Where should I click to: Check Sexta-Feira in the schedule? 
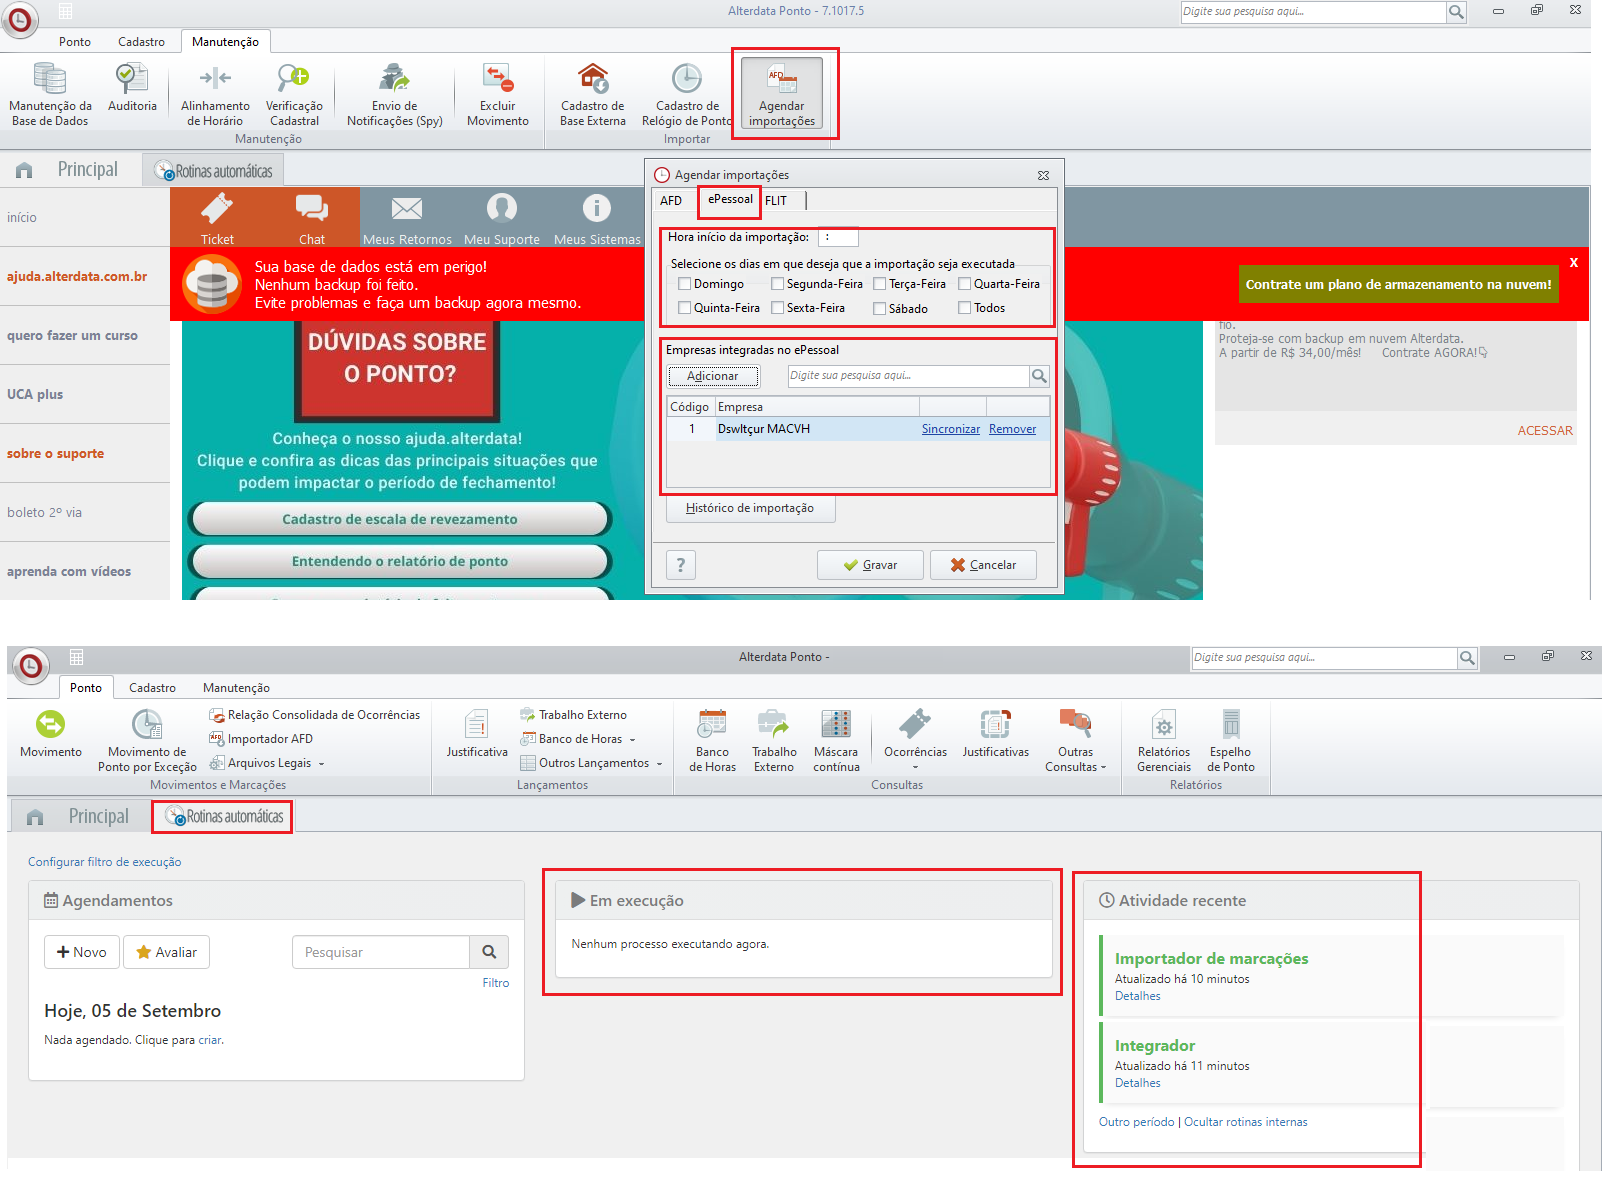point(778,308)
